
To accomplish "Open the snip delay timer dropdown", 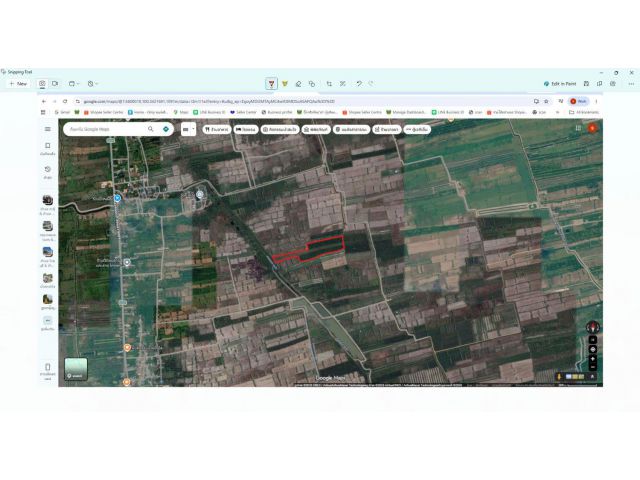I will tap(93, 83).
